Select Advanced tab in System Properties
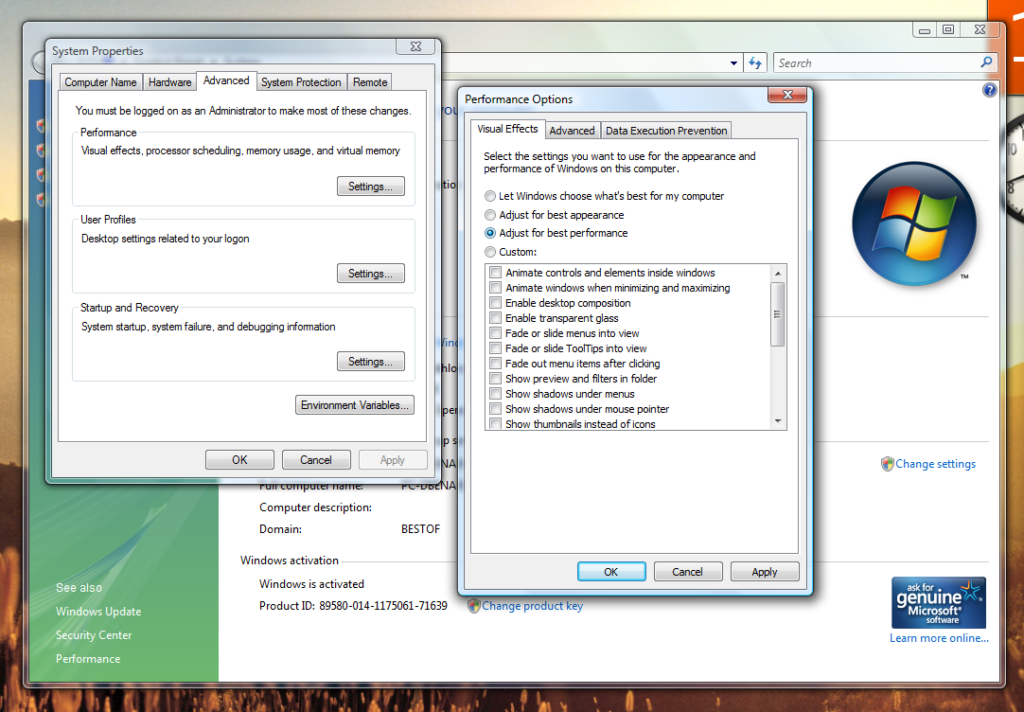 [x=226, y=80]
